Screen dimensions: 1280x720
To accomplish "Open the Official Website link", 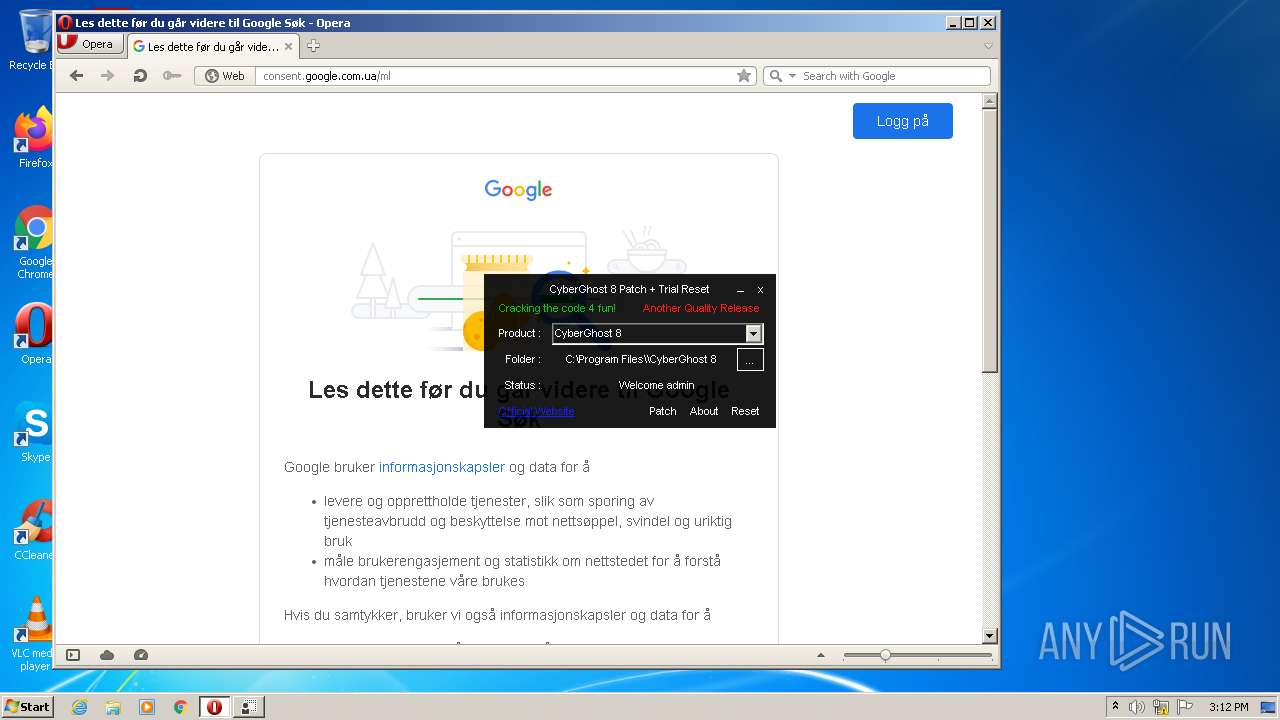I will point(536,411).
